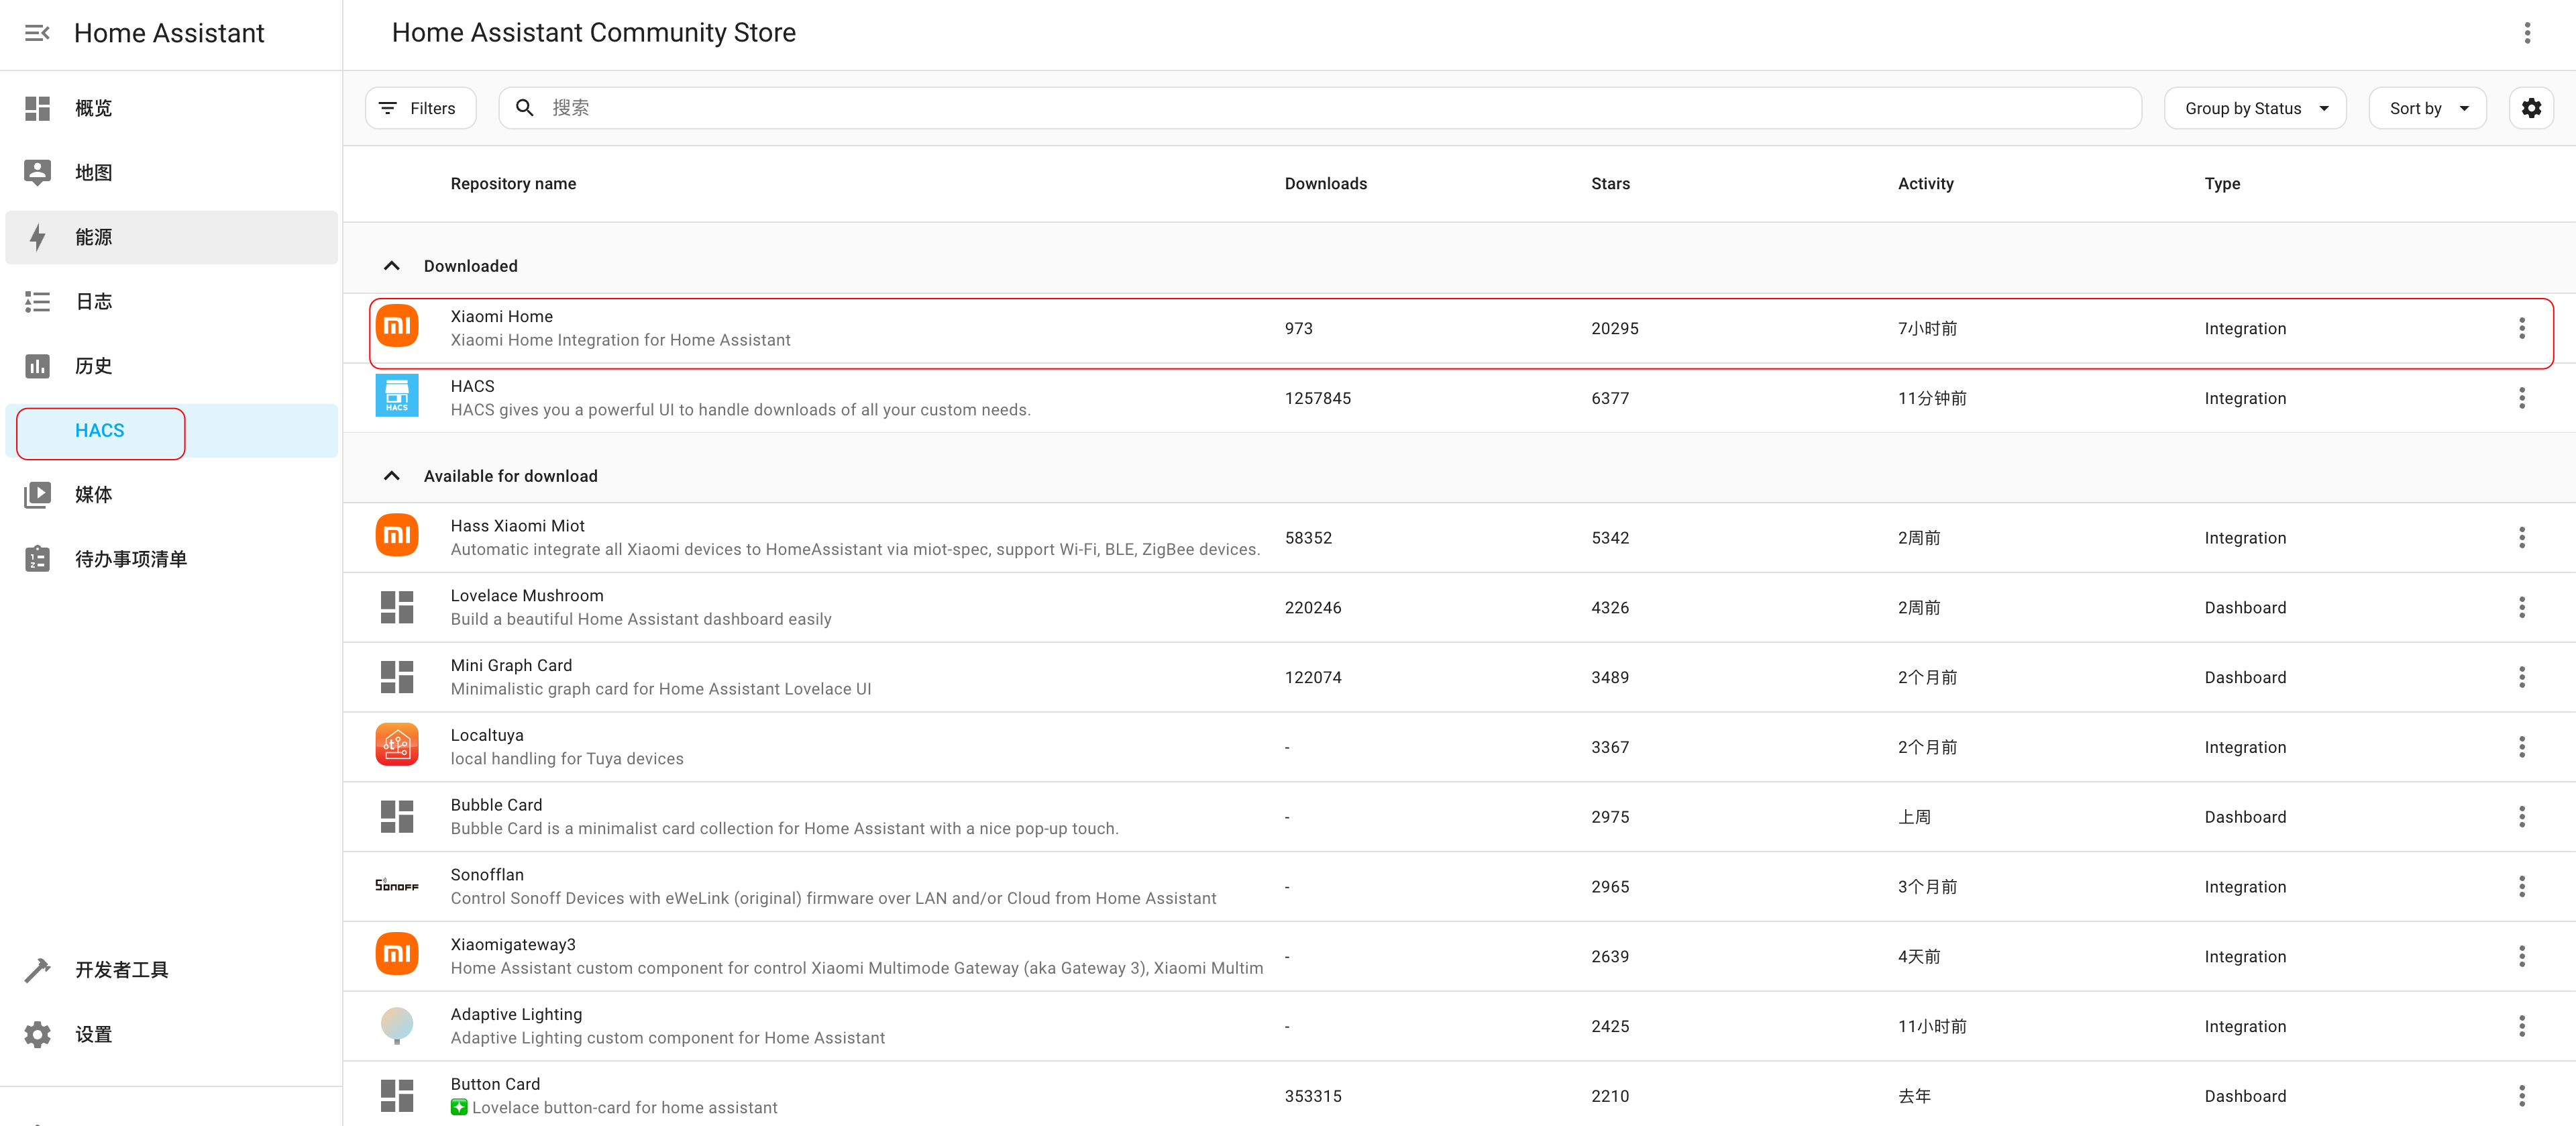Image resolution: width=2576 pixels, height=1126 pixels.
Task: Go to 历史 in the sidebar
Action: [171, 366]
